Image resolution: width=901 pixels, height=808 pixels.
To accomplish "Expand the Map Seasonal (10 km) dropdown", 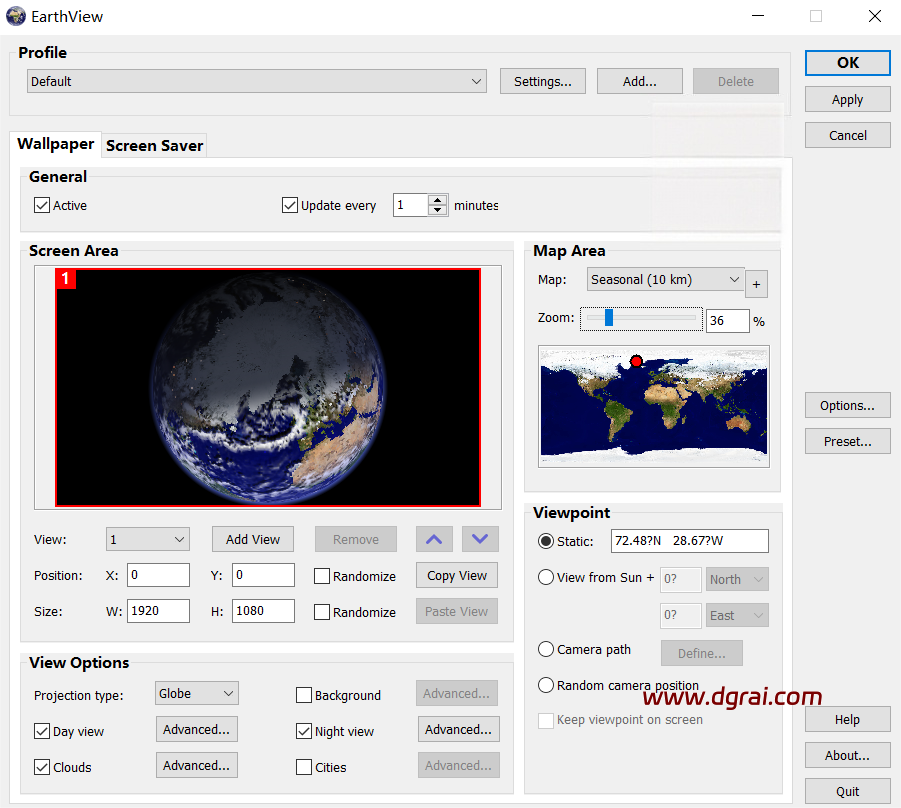I will [x=665, y=280].
